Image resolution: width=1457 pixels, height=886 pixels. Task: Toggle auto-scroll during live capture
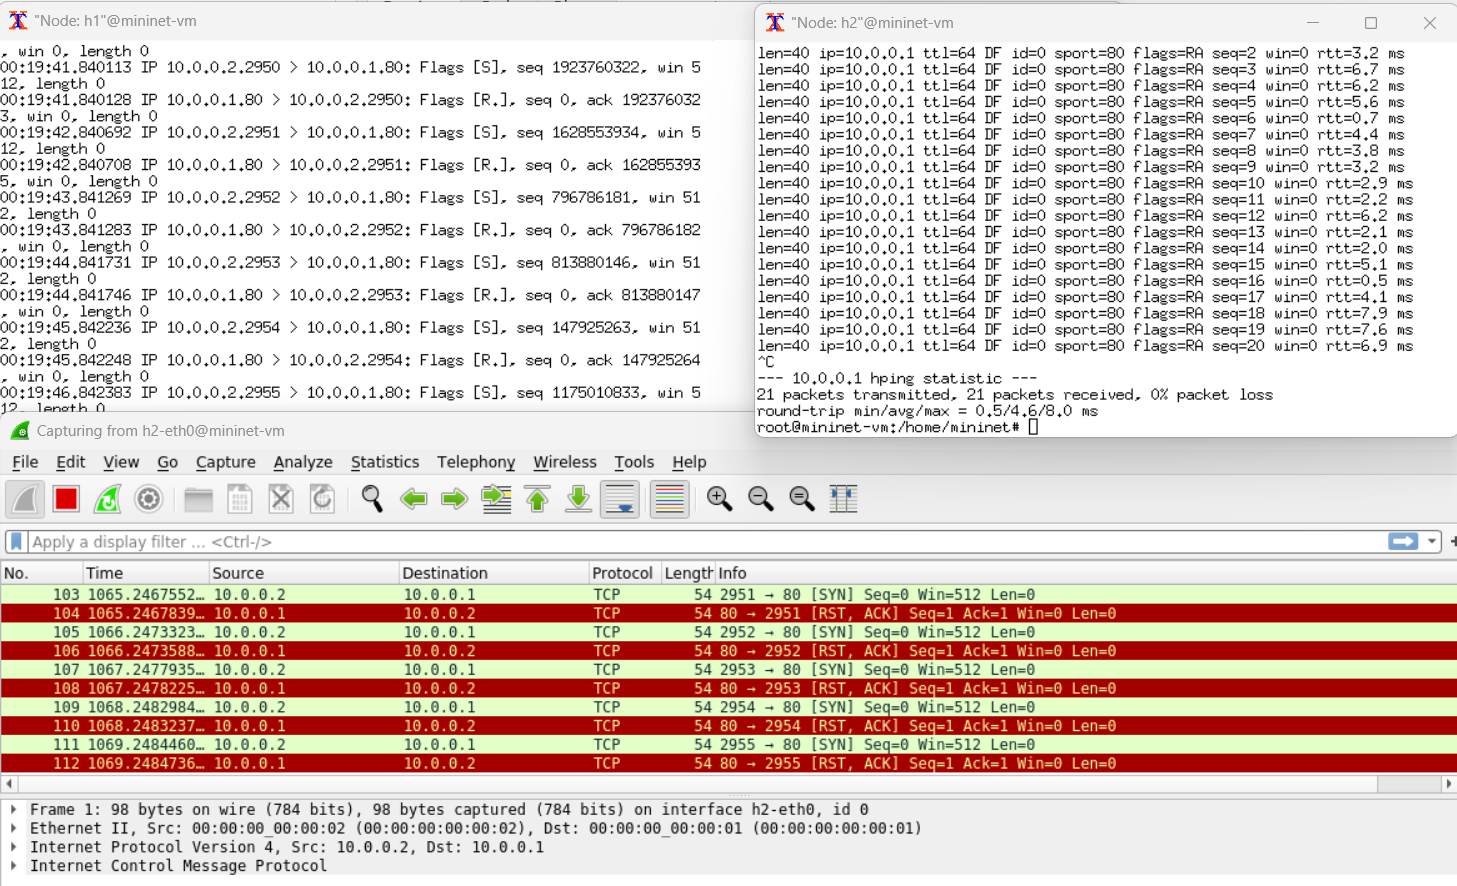620,499
